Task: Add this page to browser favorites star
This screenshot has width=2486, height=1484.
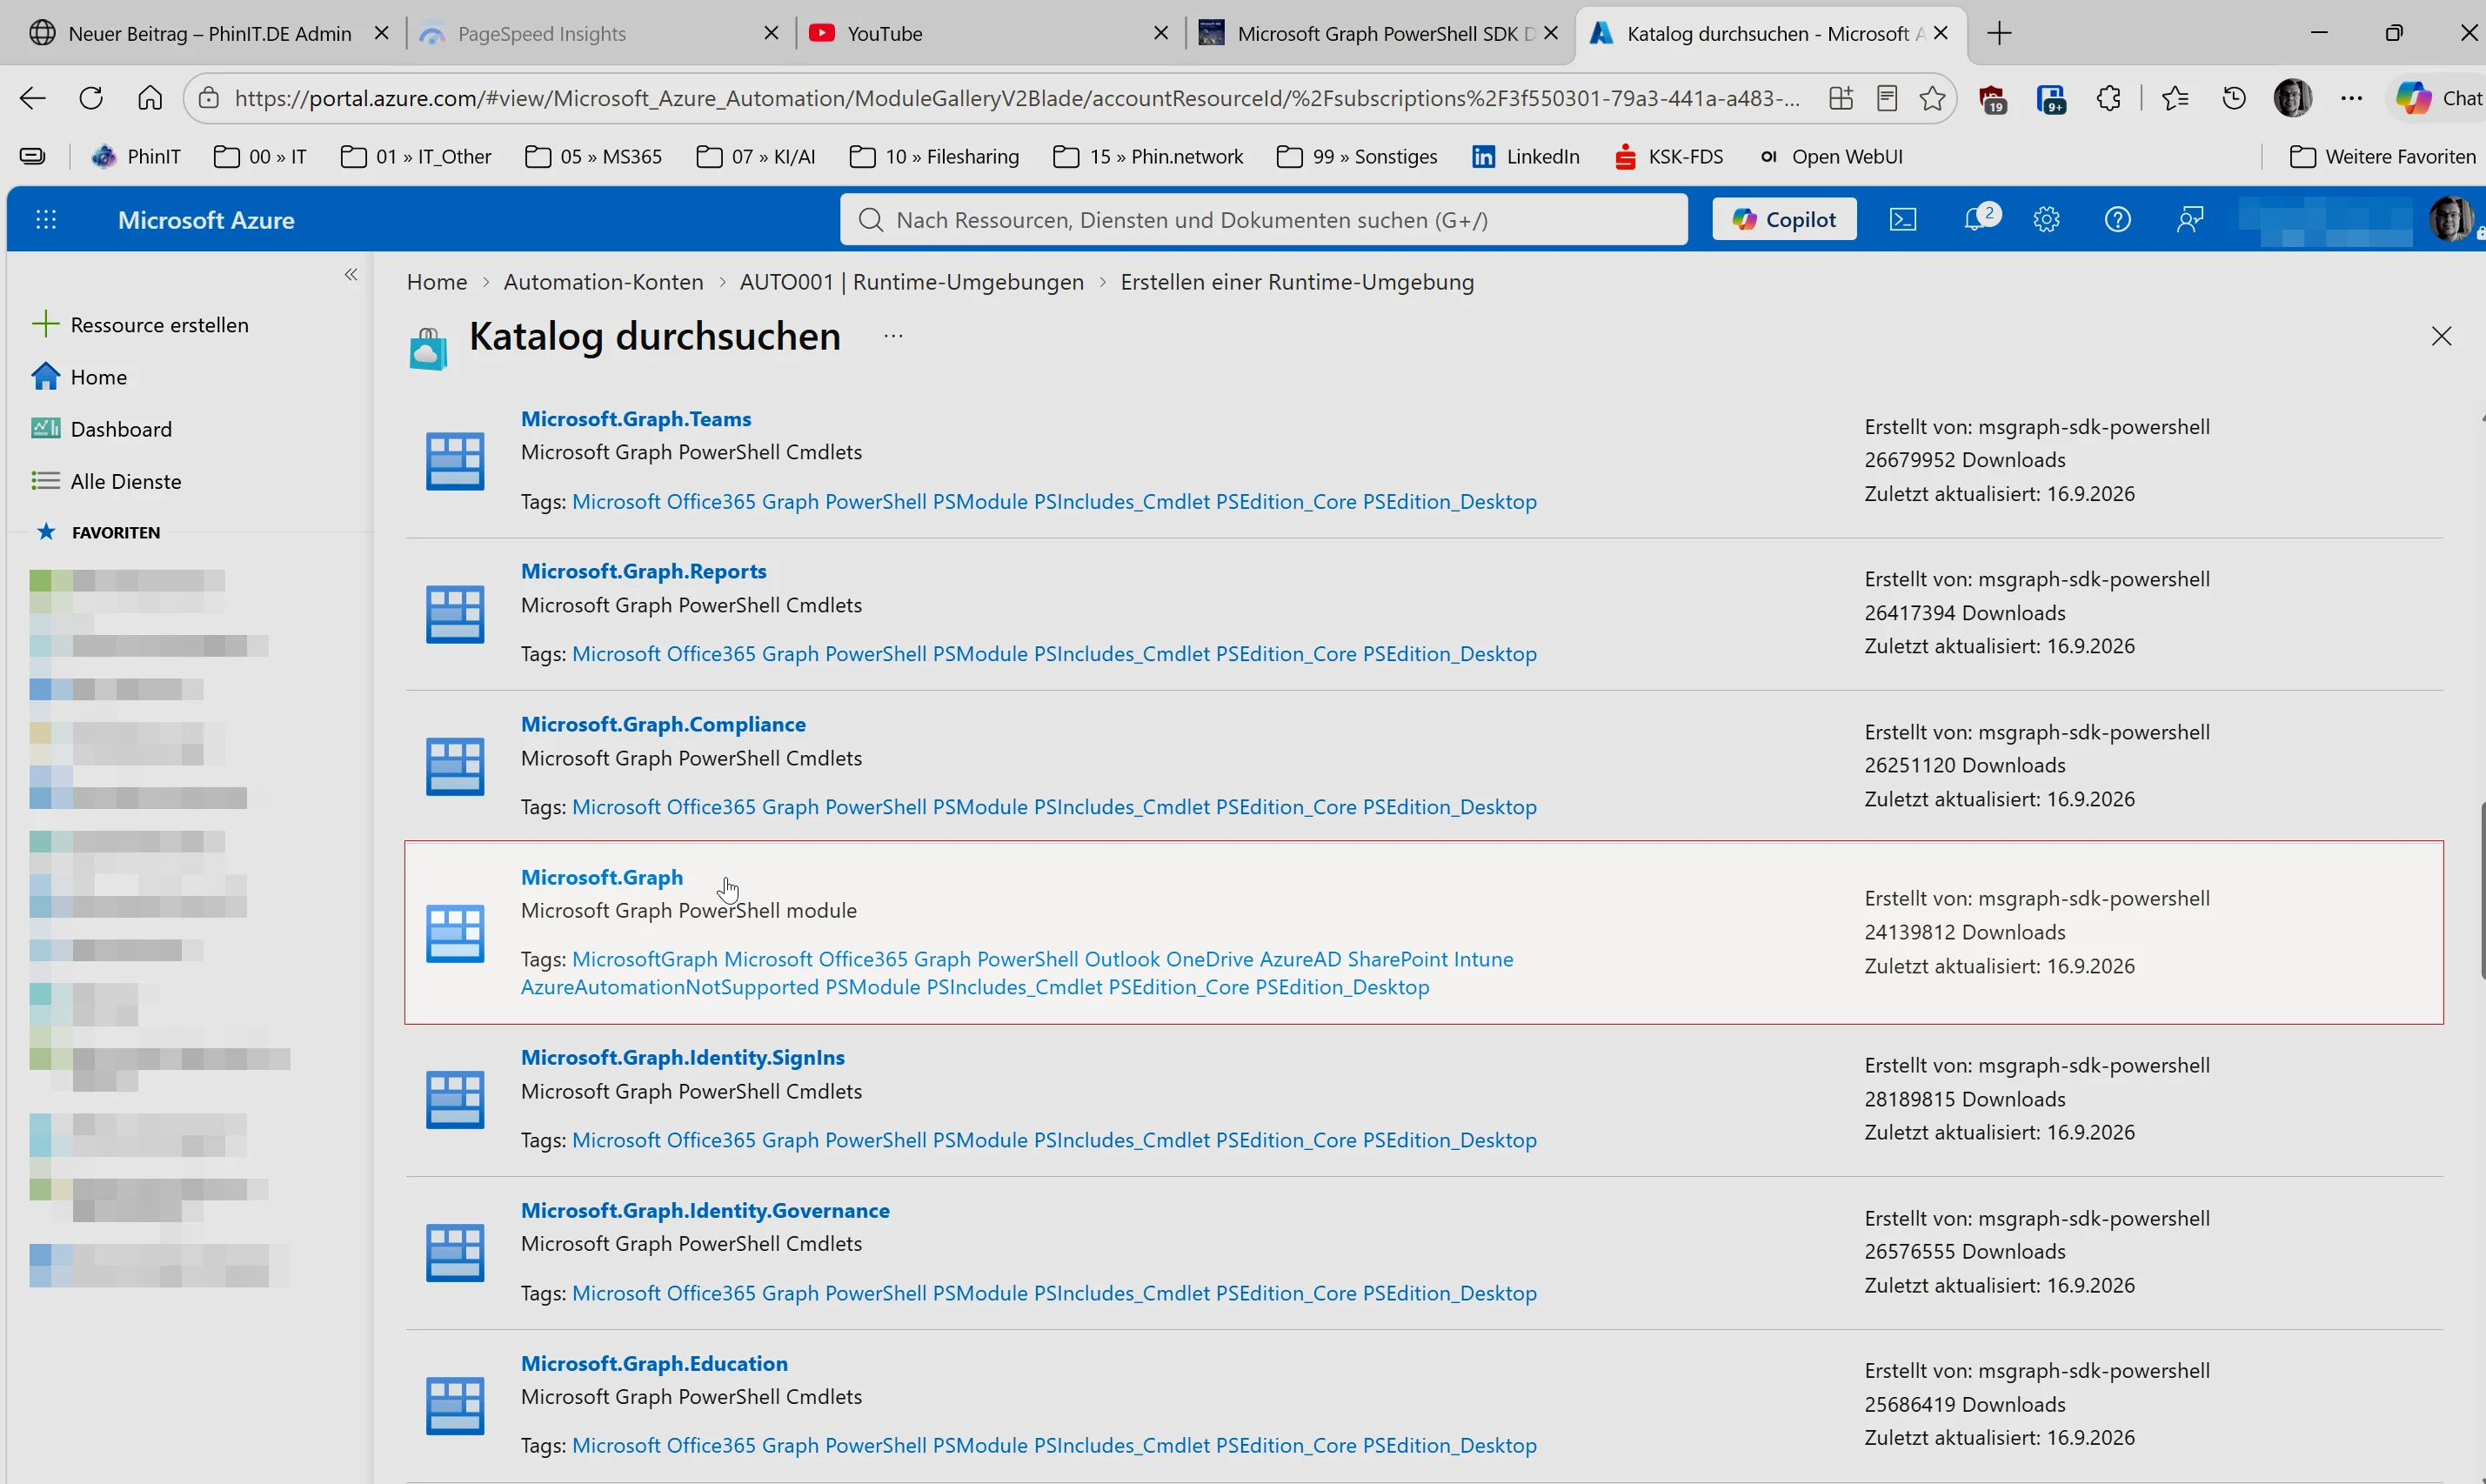Action: coord(1932,98)
